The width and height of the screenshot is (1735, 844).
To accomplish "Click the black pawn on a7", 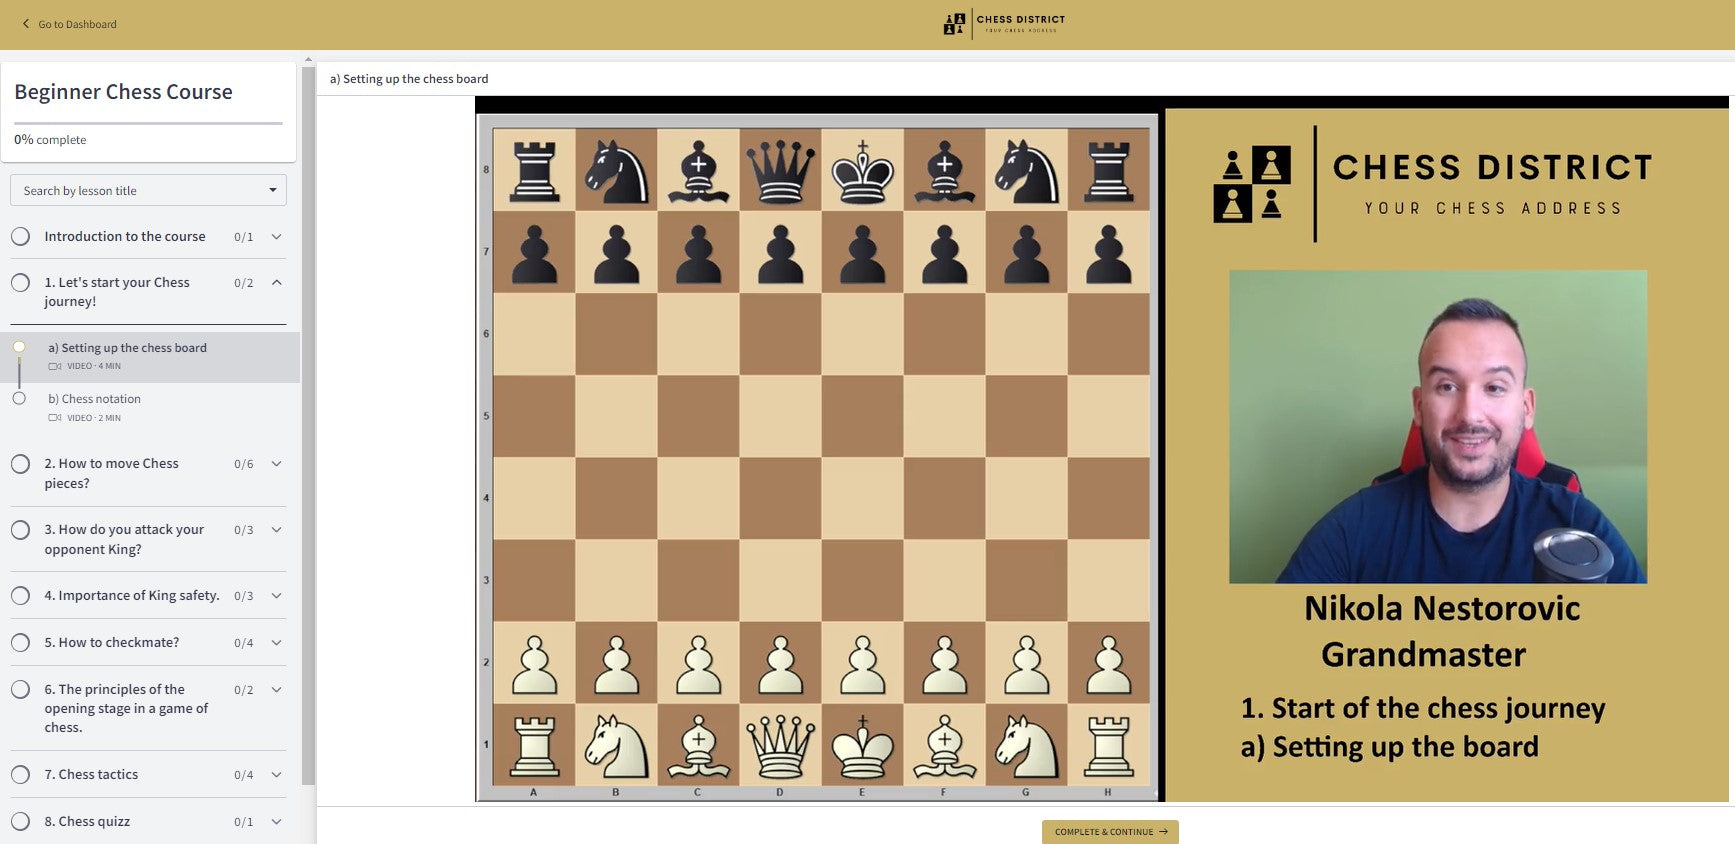I will [x=534, y=254].
